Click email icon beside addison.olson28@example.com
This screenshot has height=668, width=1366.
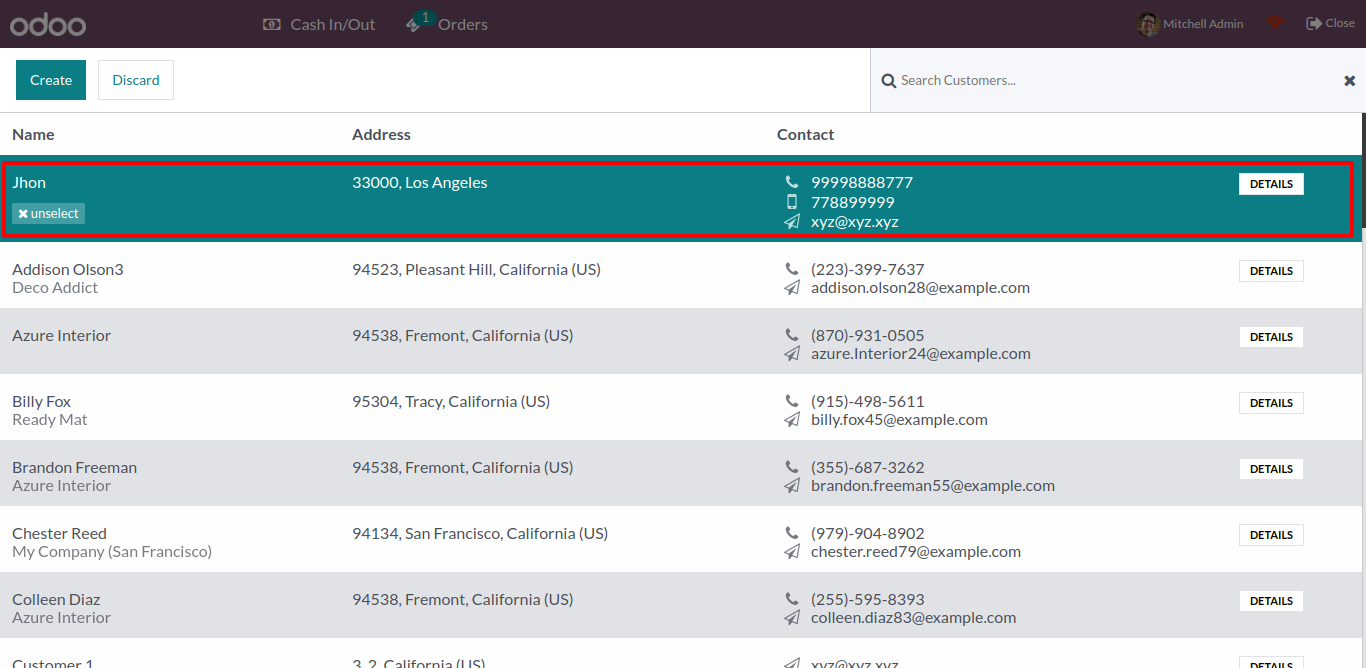(792, 288)
